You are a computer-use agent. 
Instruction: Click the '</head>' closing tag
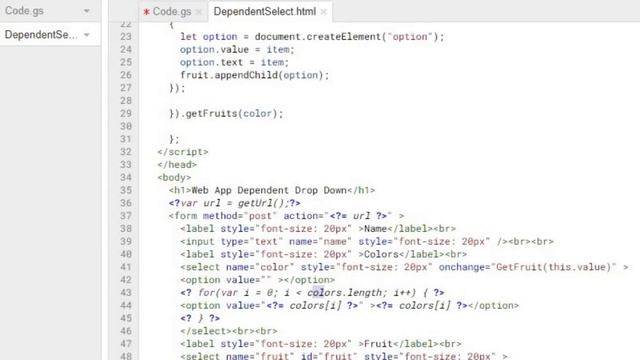pos(177,164)
